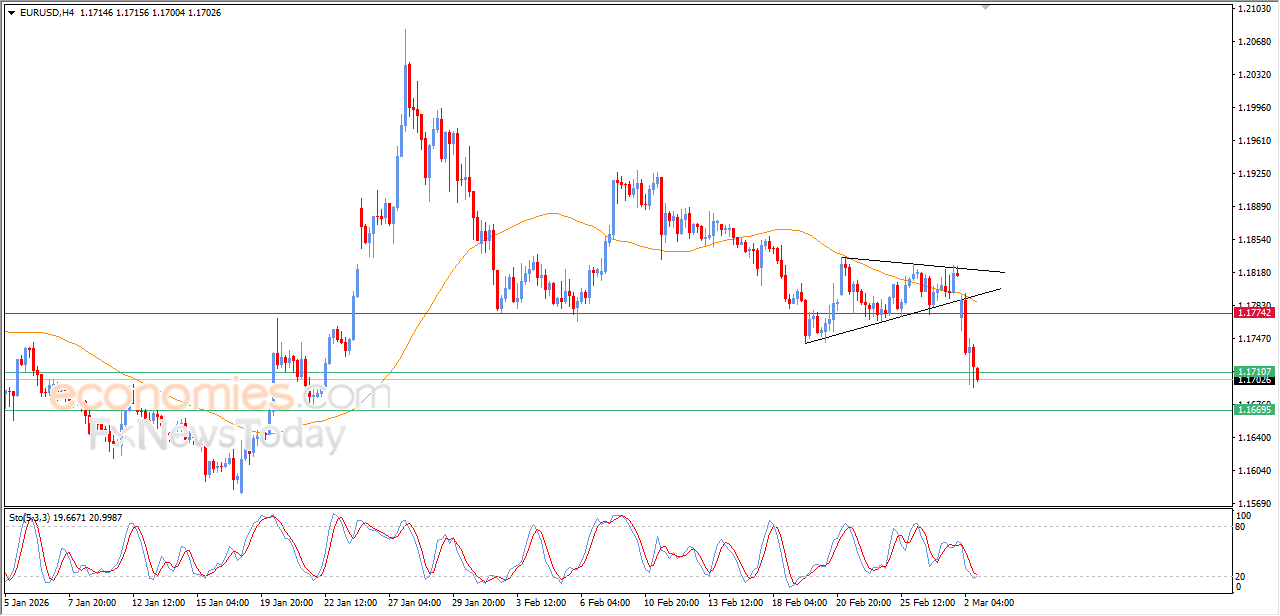Image resolution: width=1280 pixels, height=616 pixels.
Task: Click the 5 Jan 2026 date label
Action: pyautogui.click(x=28, y=603)
